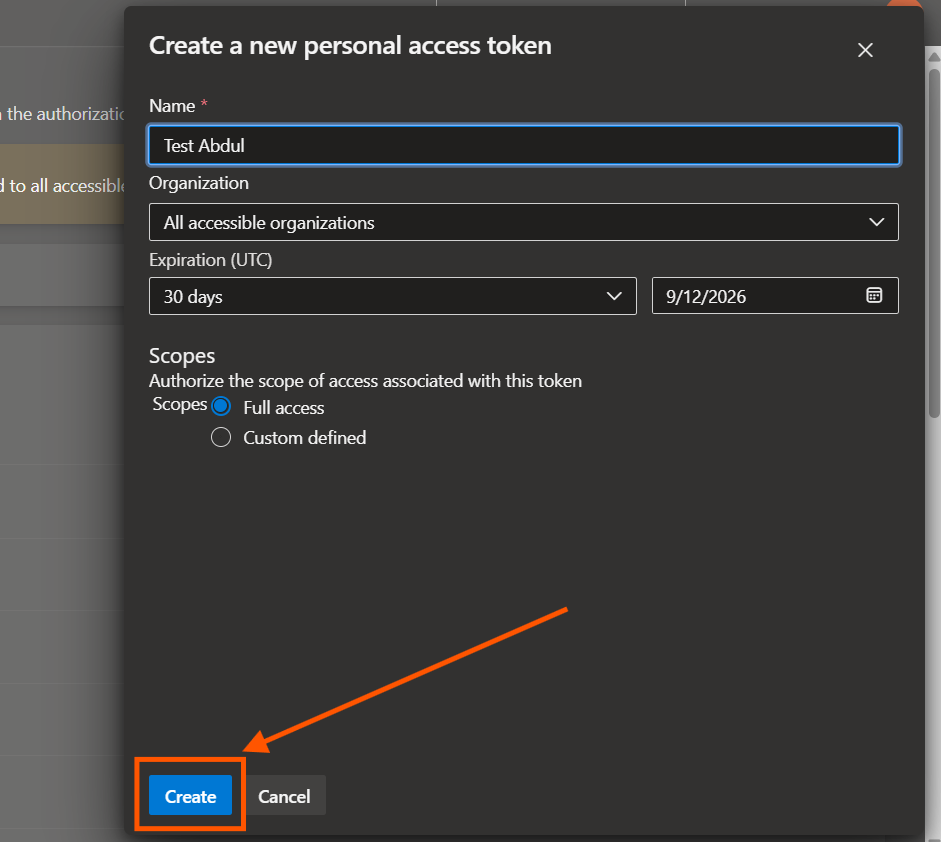Close the personal access token dialog
Image resolution: width=941 pixels, height=842 pixels.
(x=865, y=50)
